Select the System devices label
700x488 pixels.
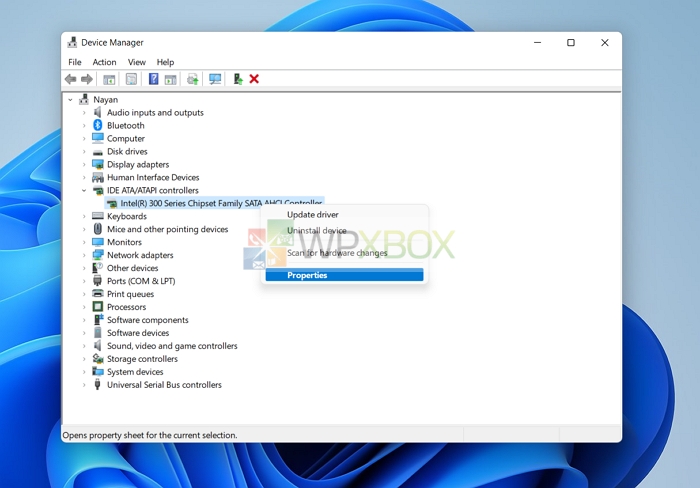(135, 371)
